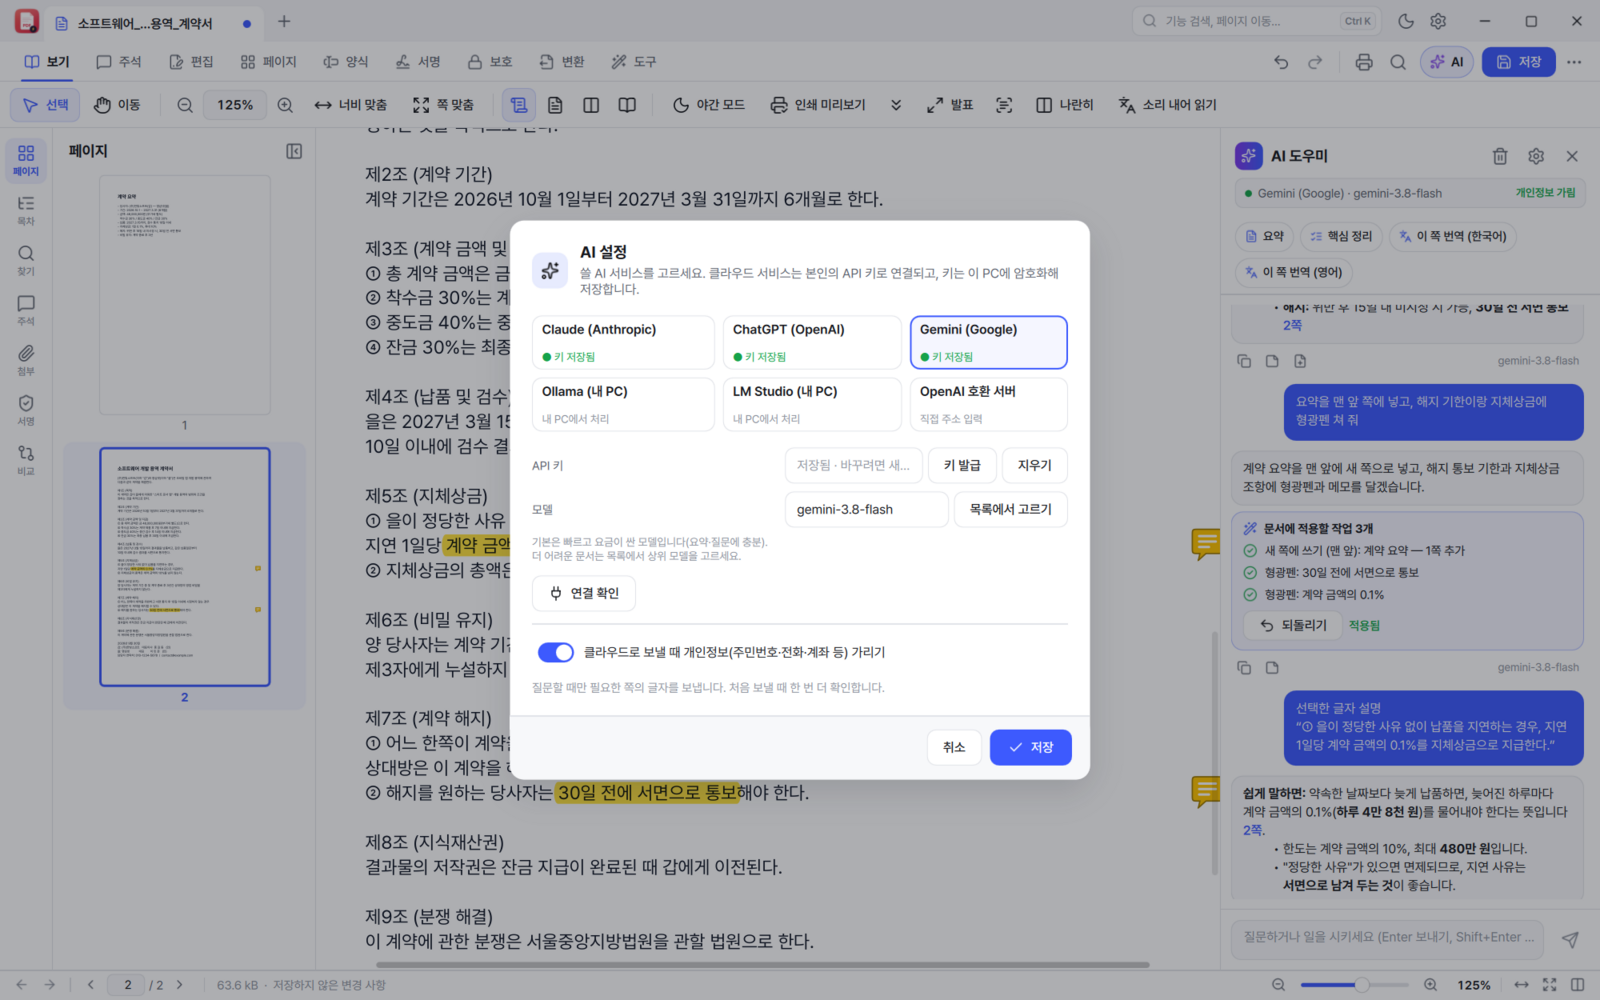1600x1000 pixels.
Task: Click 지우기 to clear the key
Action: click(x=1035, y=465)
